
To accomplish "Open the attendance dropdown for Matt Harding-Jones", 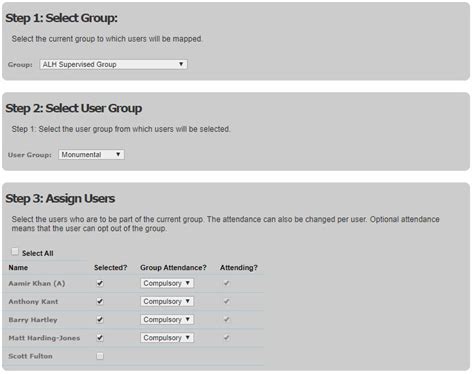I will (167, 338).
